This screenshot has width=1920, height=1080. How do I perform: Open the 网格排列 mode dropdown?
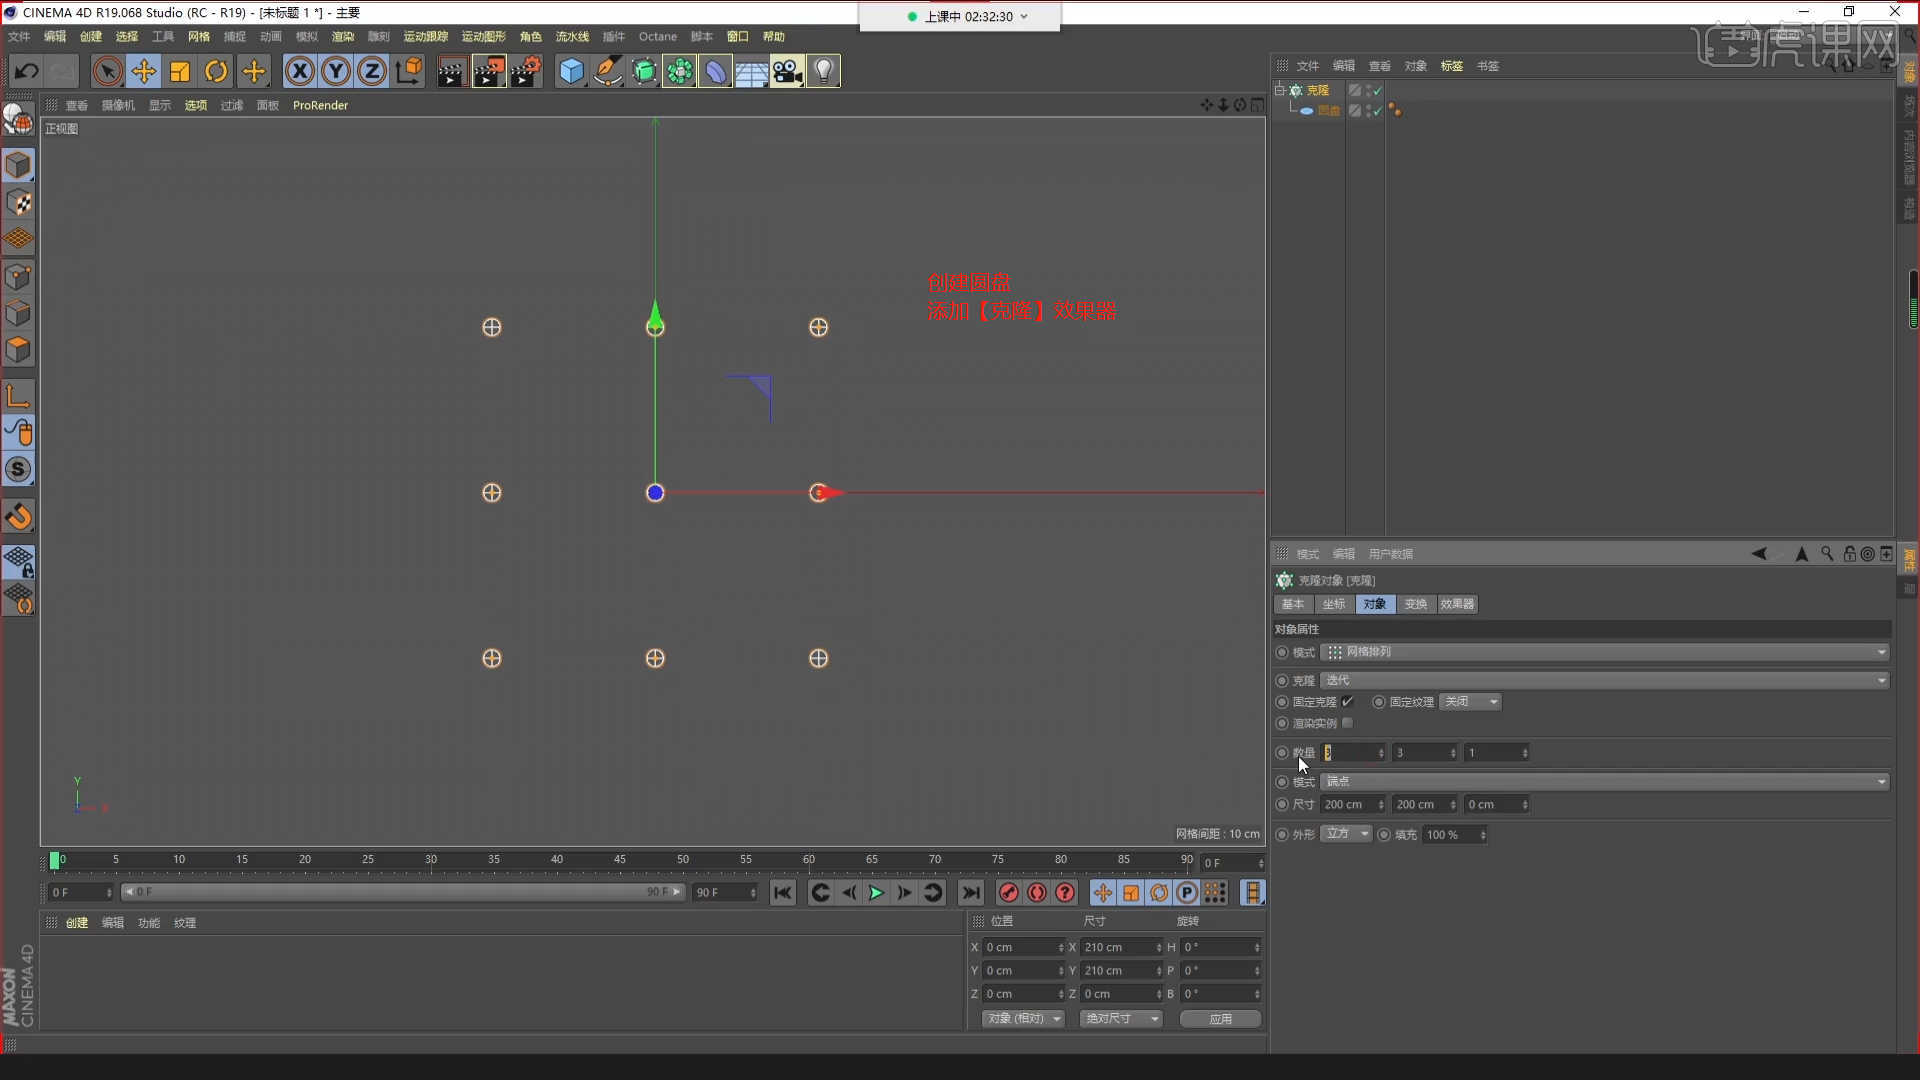point(1605,652)
